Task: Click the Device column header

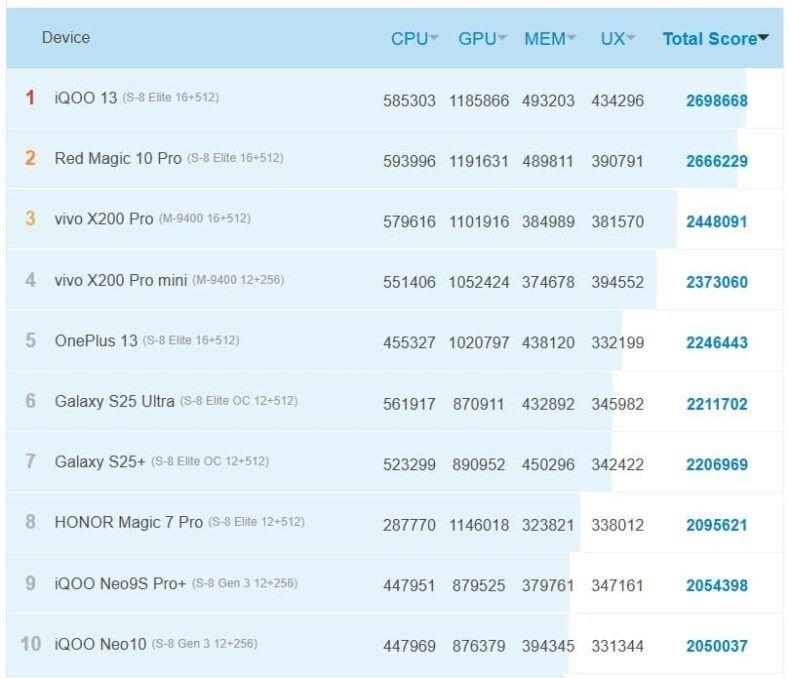Action: [66, 37]
